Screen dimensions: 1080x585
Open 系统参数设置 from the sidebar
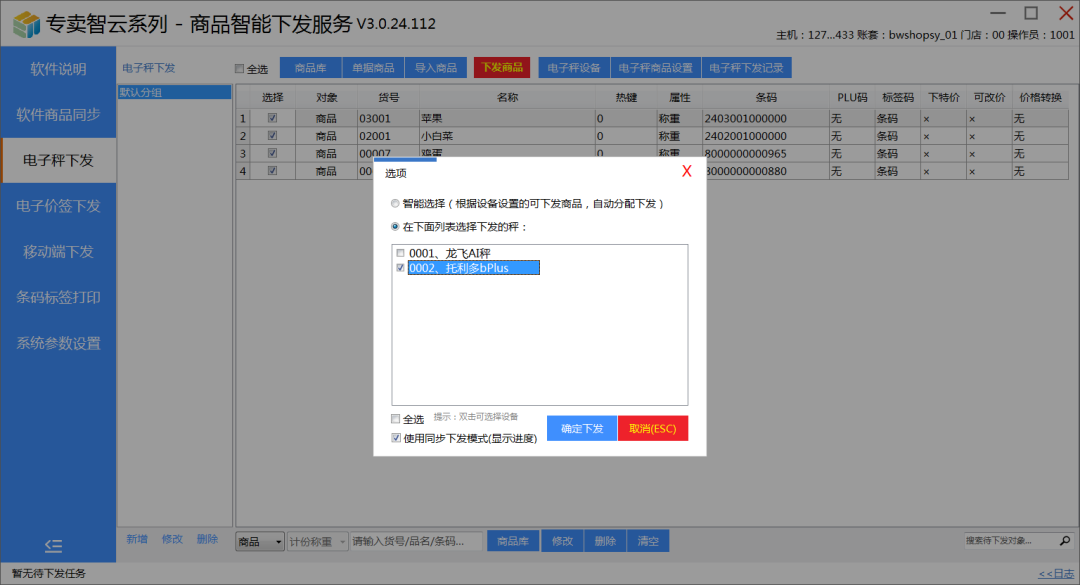(x=58, y=343)
